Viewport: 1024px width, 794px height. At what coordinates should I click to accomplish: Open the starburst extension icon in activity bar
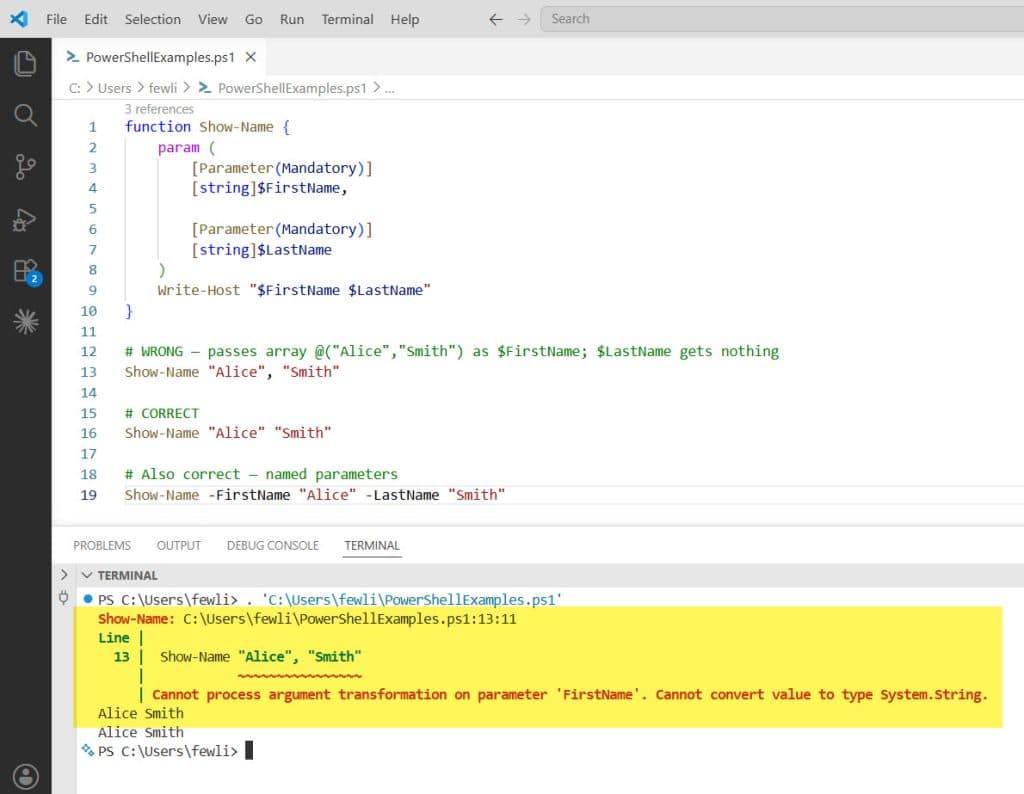[25, 321]
